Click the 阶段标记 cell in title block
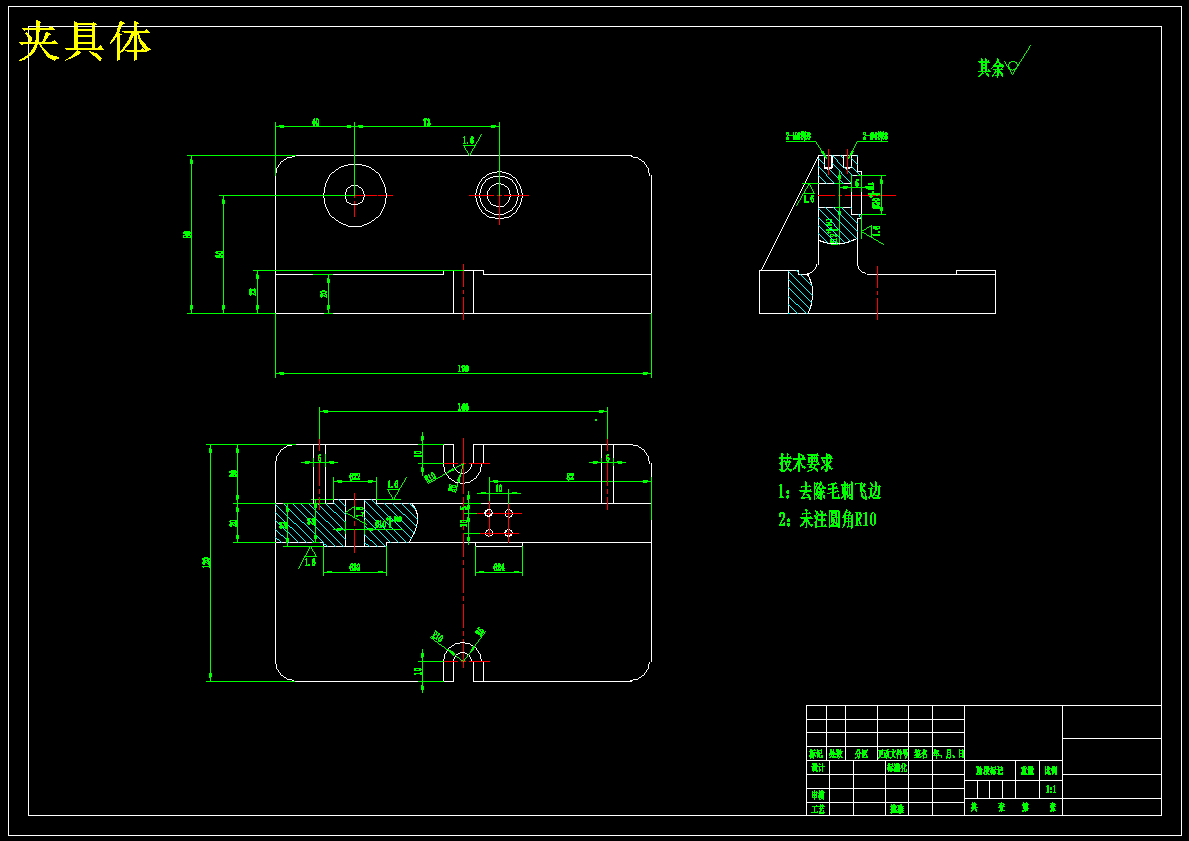 click(990, 770)
